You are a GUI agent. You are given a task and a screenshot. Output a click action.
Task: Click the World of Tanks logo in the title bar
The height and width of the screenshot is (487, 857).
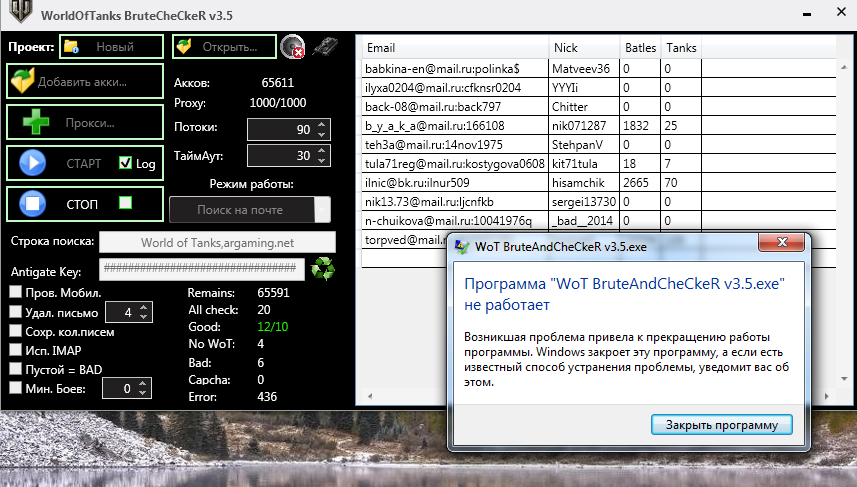21,11
